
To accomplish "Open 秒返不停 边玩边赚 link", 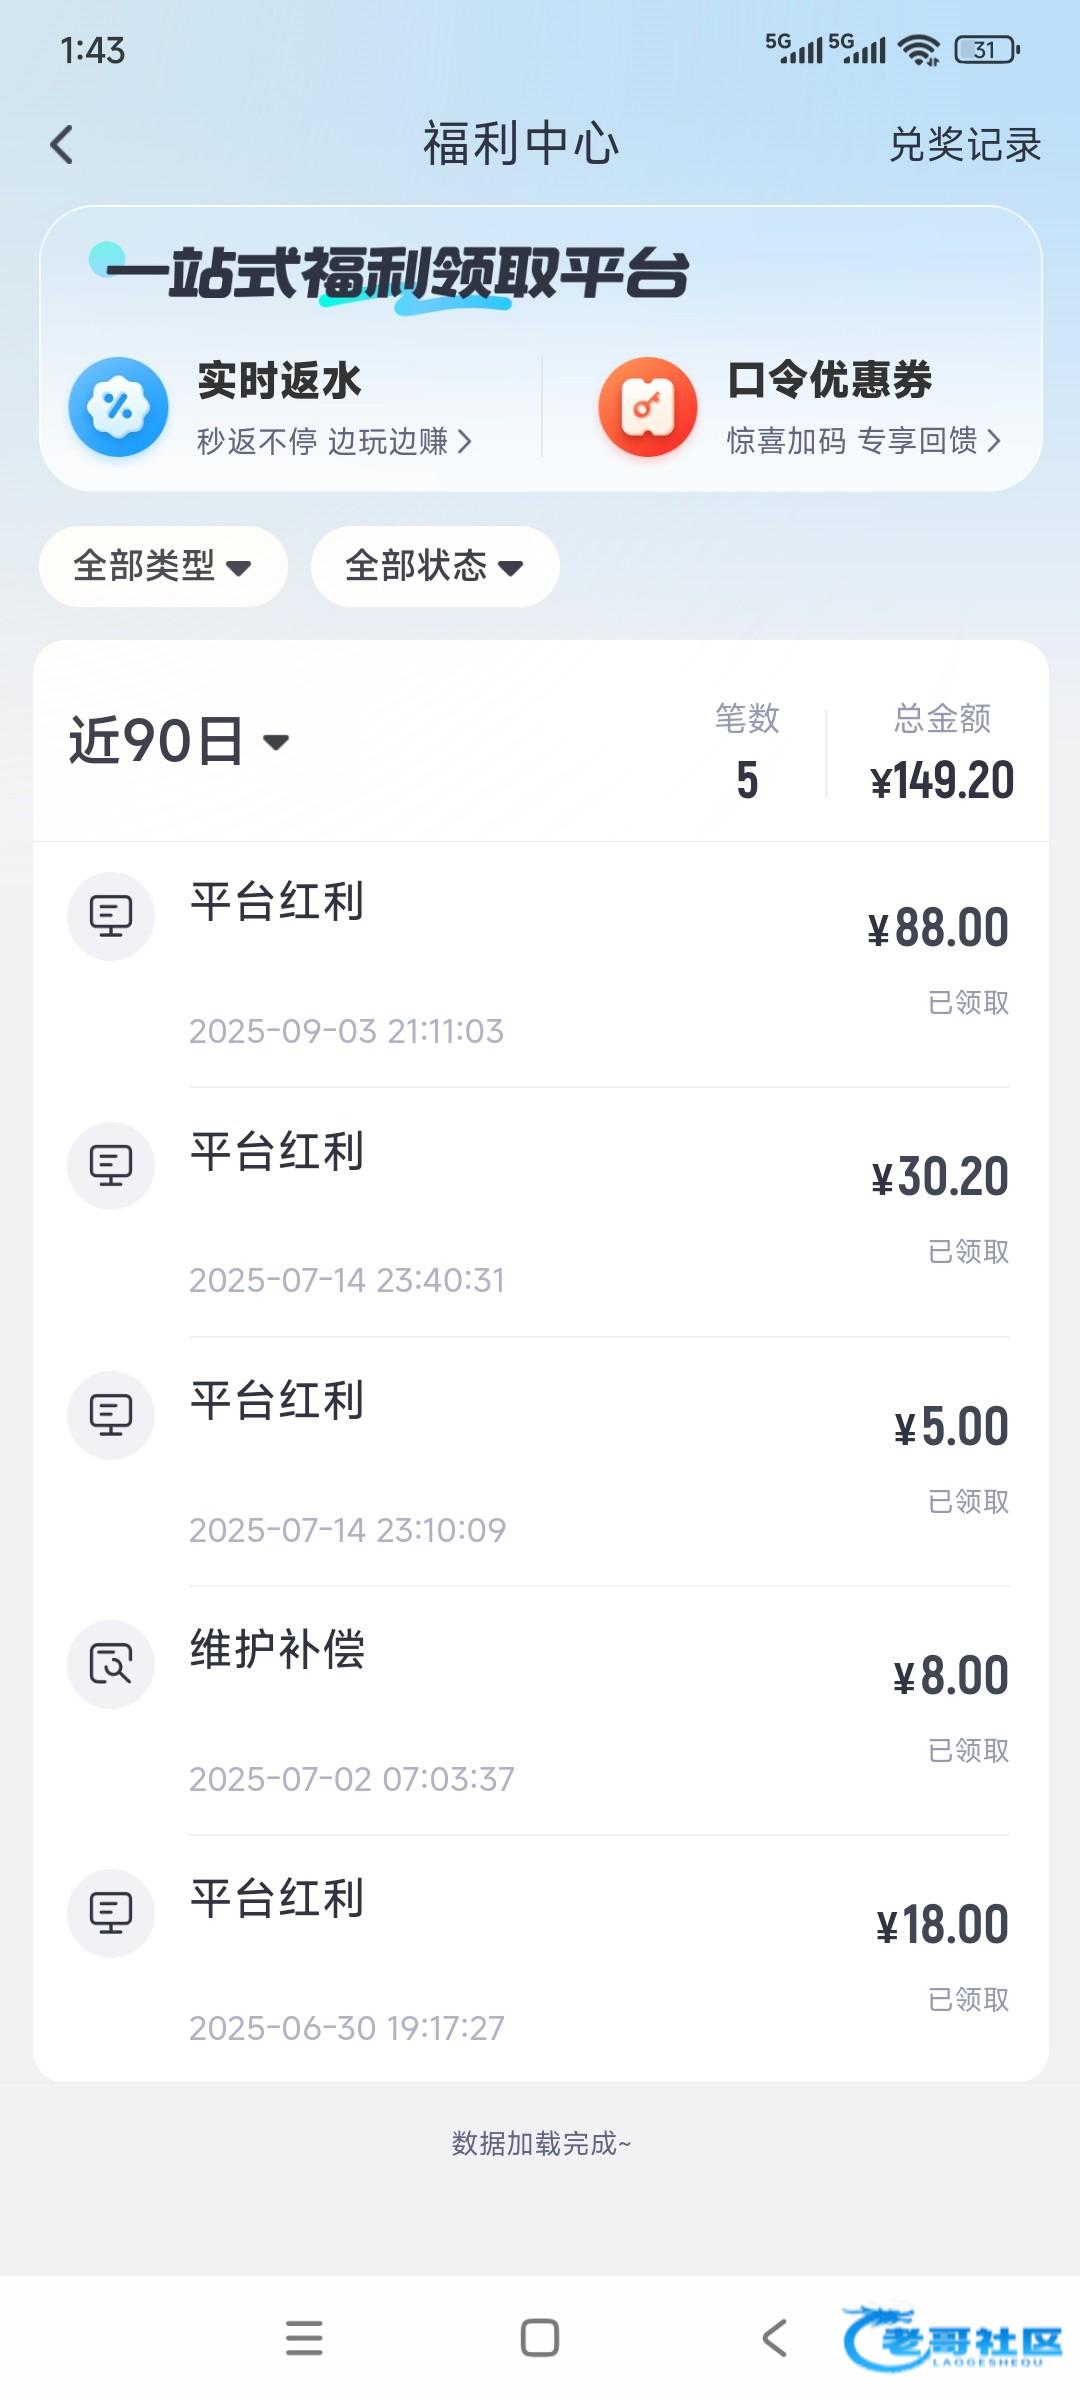I will tap(334, 441).
